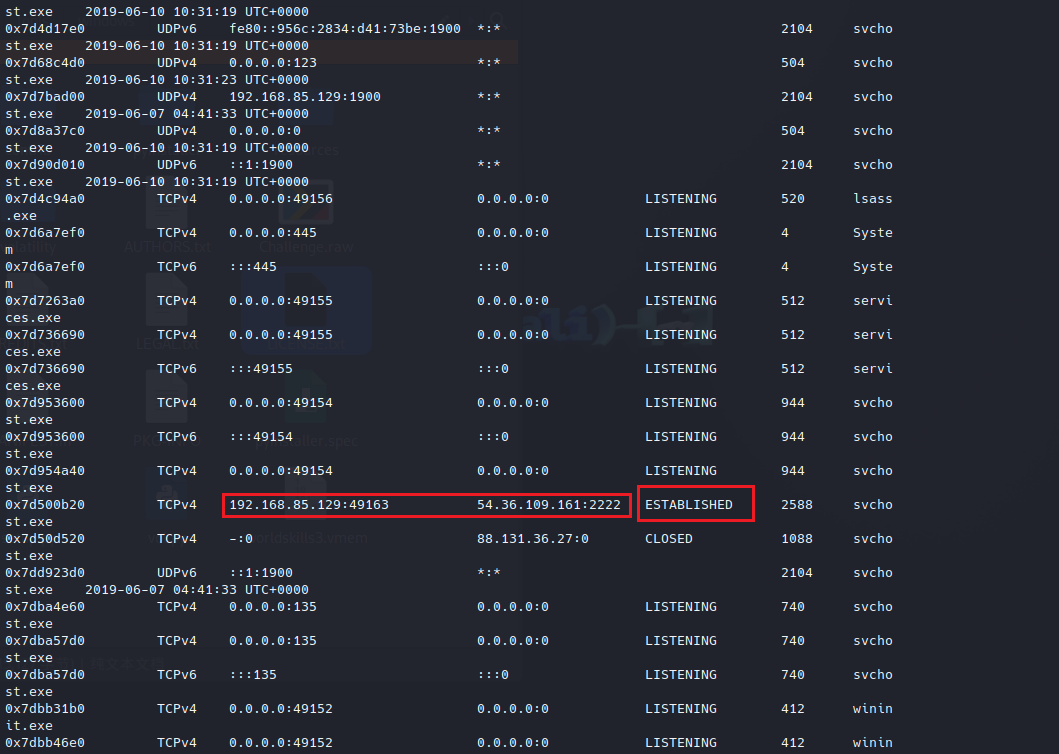Click UDP address 192.168.85.129:1900
1059x754 pixels.
[x=304, y=97]
